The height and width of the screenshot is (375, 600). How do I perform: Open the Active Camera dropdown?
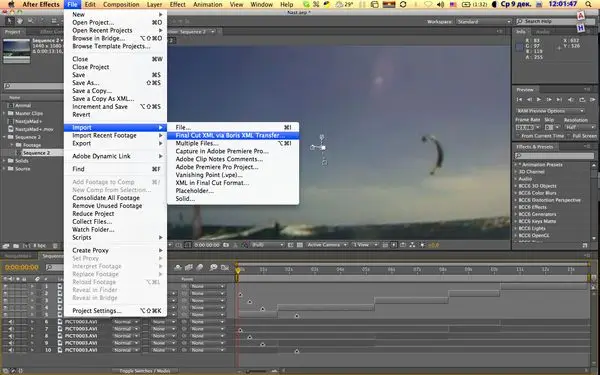pos(327,245)
